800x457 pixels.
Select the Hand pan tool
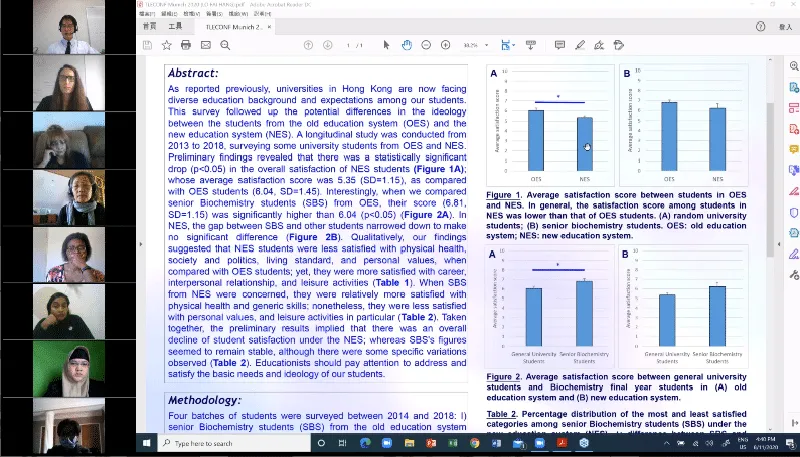click(x=407, y=45)
